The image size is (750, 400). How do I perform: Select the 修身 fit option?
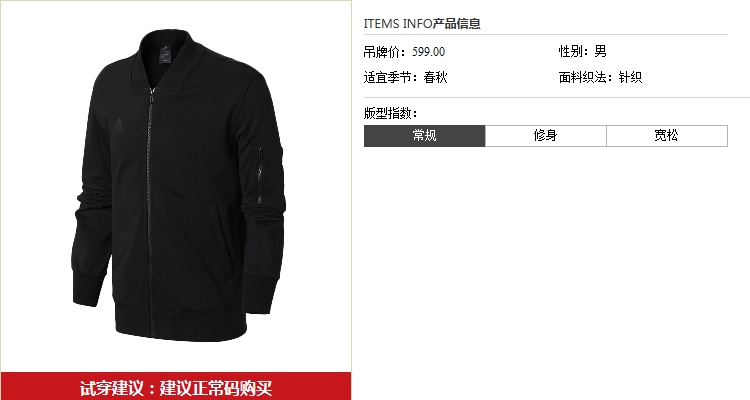[546, 136]
